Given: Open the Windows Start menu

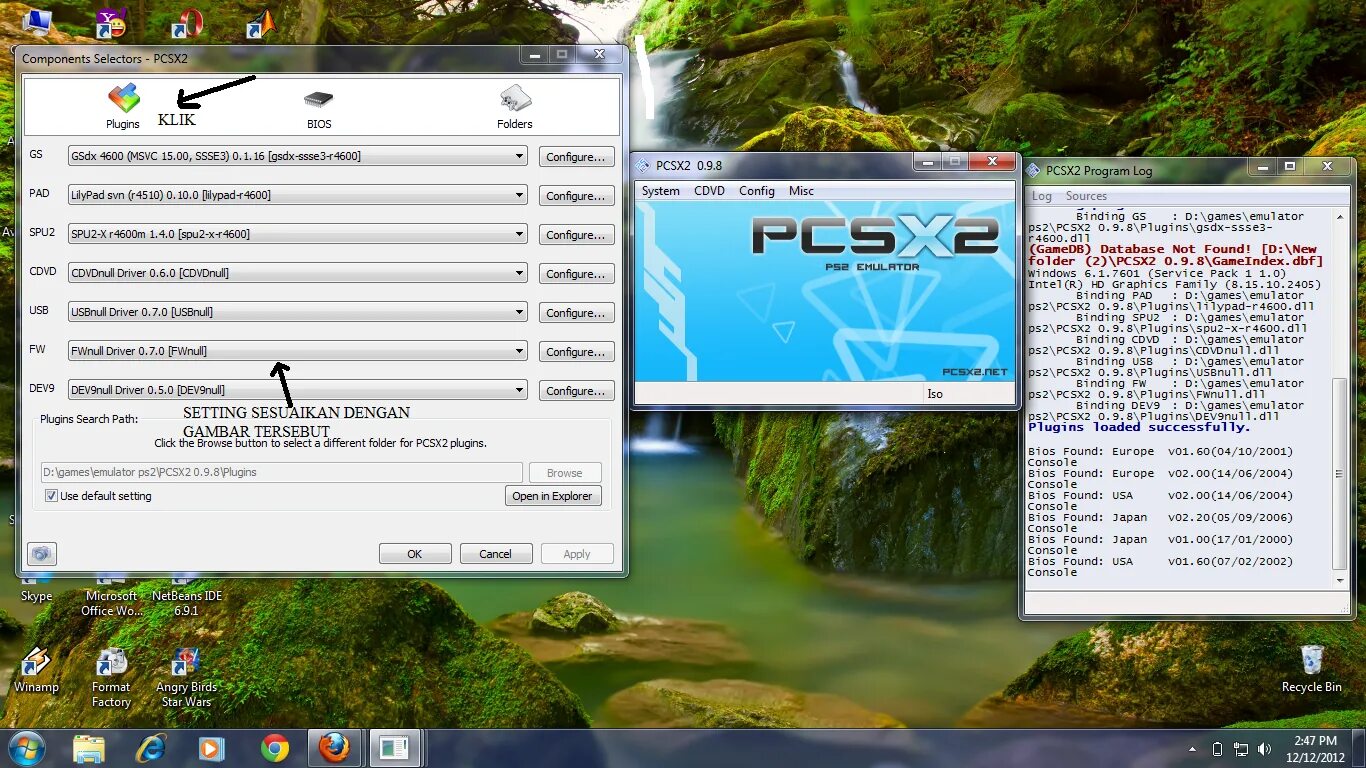Looking at the screenshot, I should 26,748.
